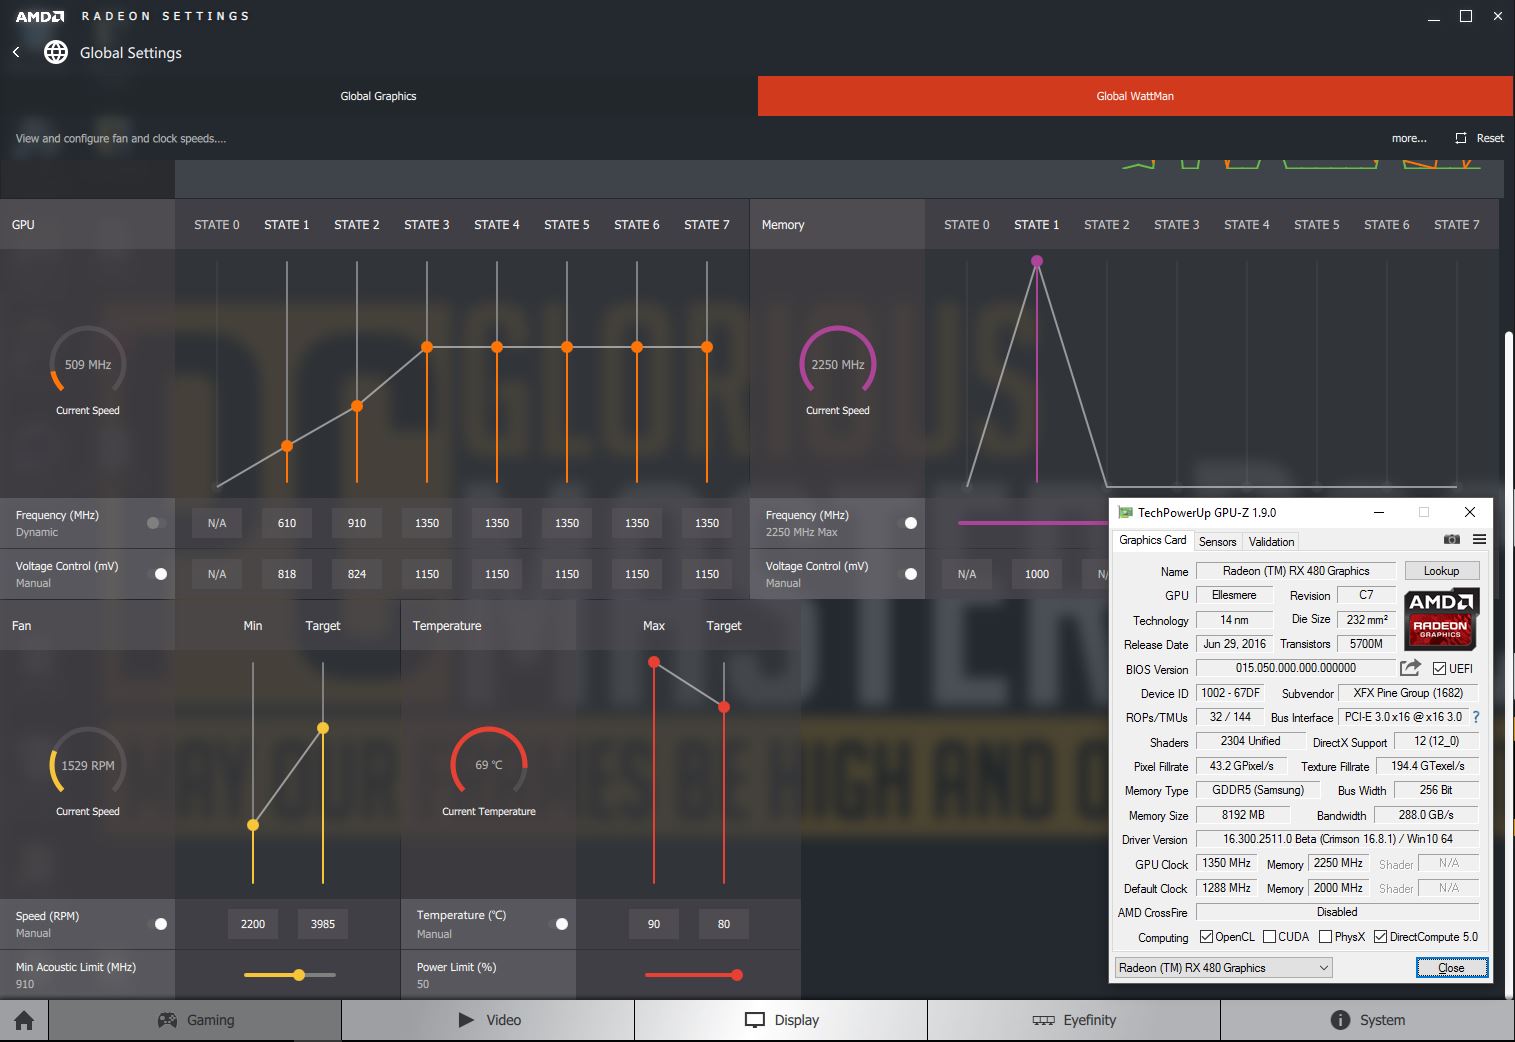Click fan Min speed field 2200
The height and width of the screenshot is (1042, 1515).
pos(253,924)
